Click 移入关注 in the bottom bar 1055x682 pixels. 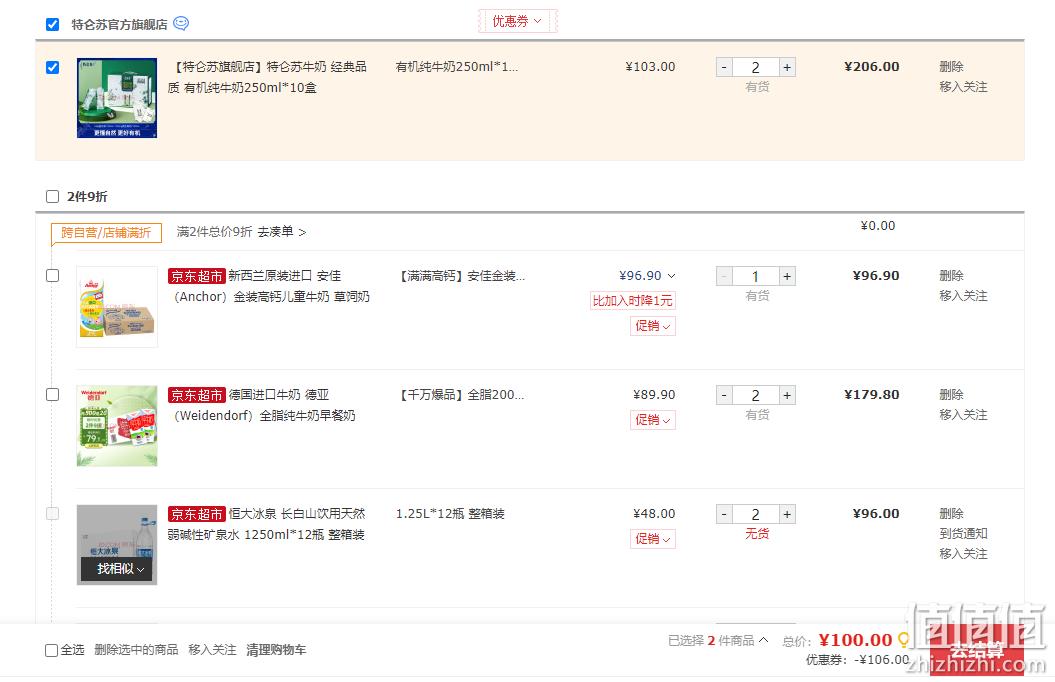point(213,650)
